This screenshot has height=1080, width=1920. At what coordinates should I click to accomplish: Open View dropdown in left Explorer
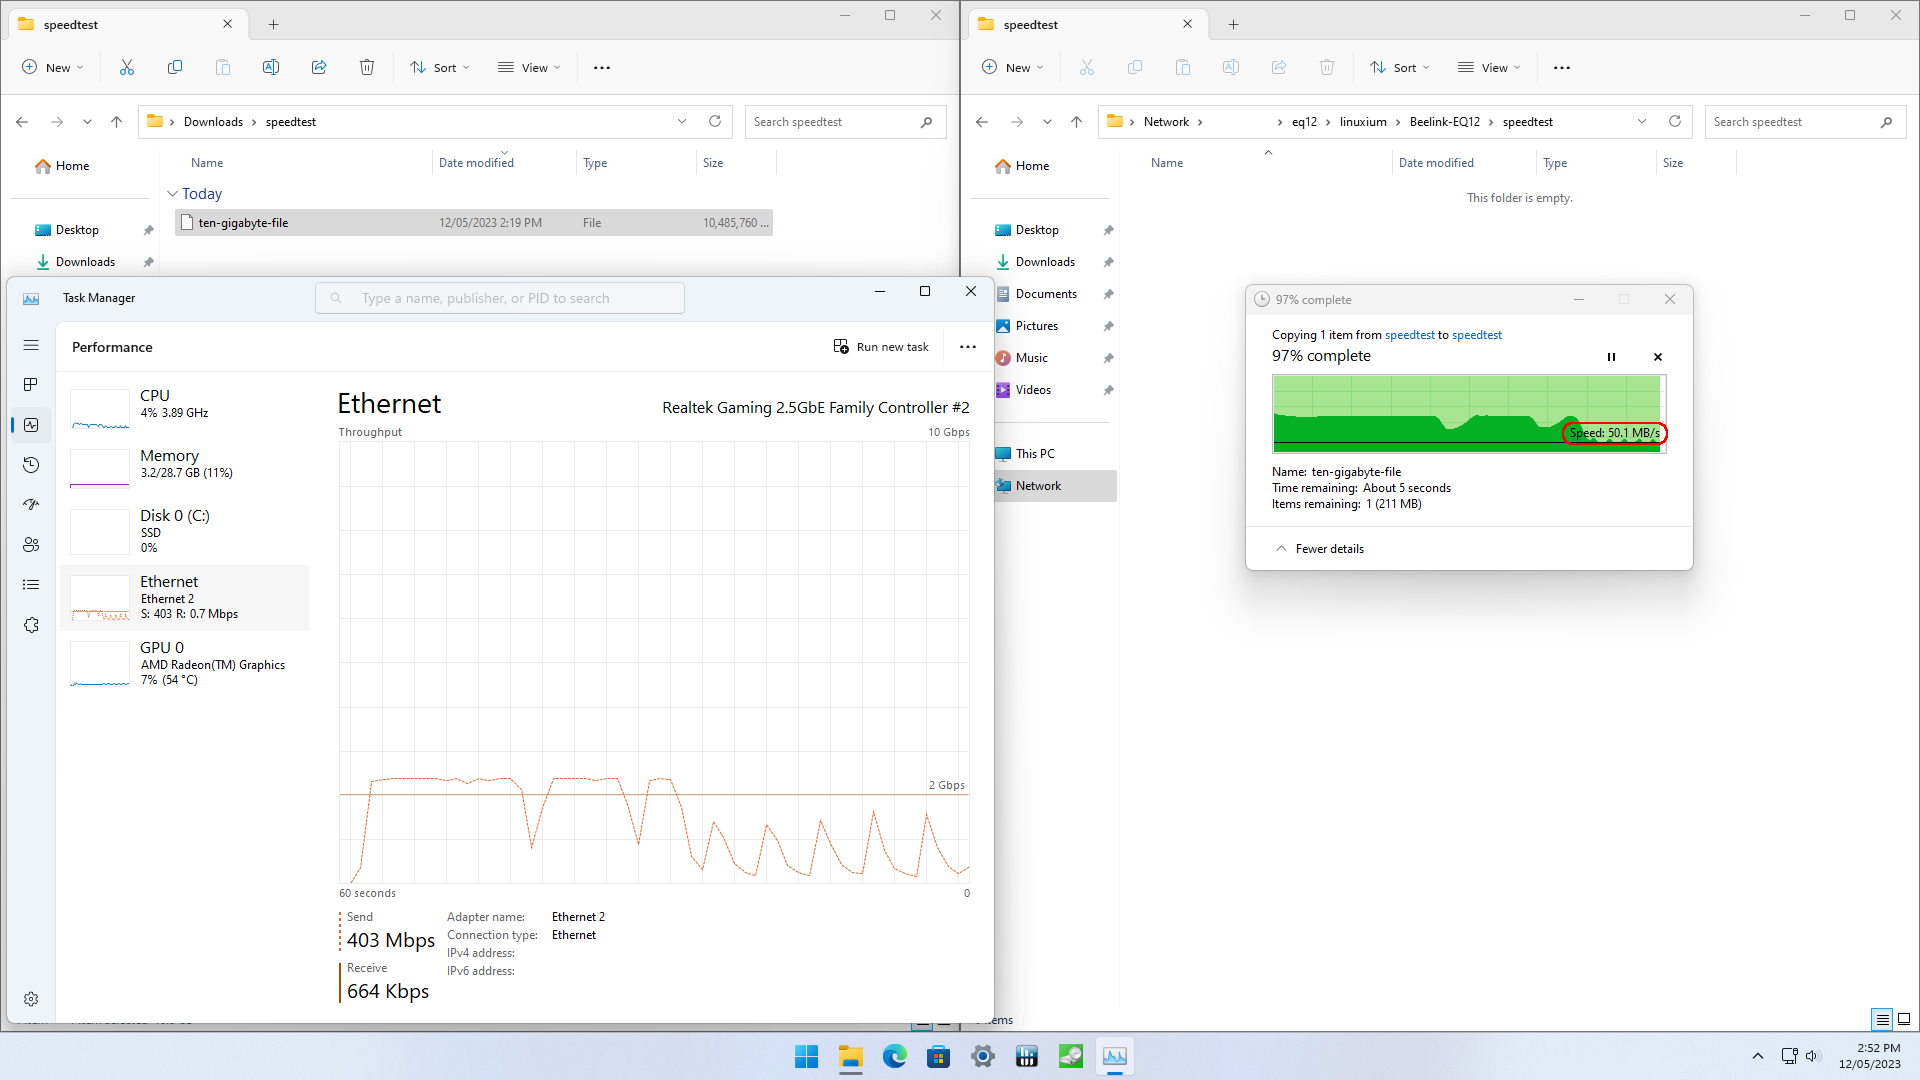529,67
